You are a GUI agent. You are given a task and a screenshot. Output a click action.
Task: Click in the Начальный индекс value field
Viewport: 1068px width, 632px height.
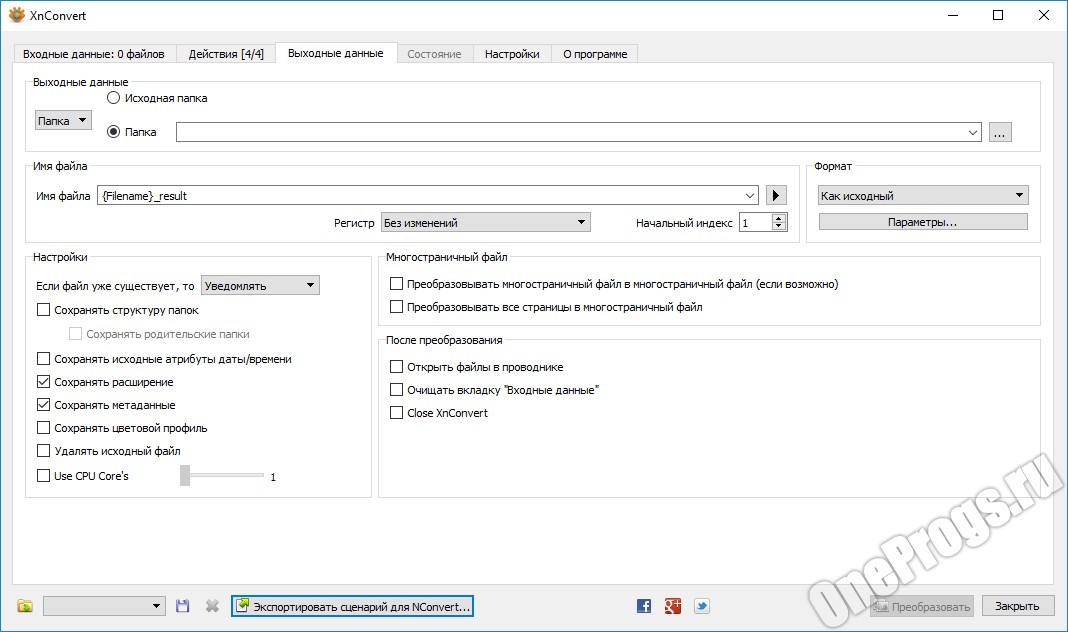(756, 222)
